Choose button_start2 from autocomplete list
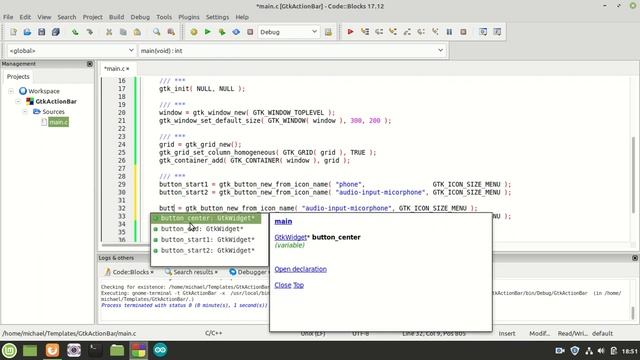Viewport: 640px width, 360px height. [x=207, y=251]
